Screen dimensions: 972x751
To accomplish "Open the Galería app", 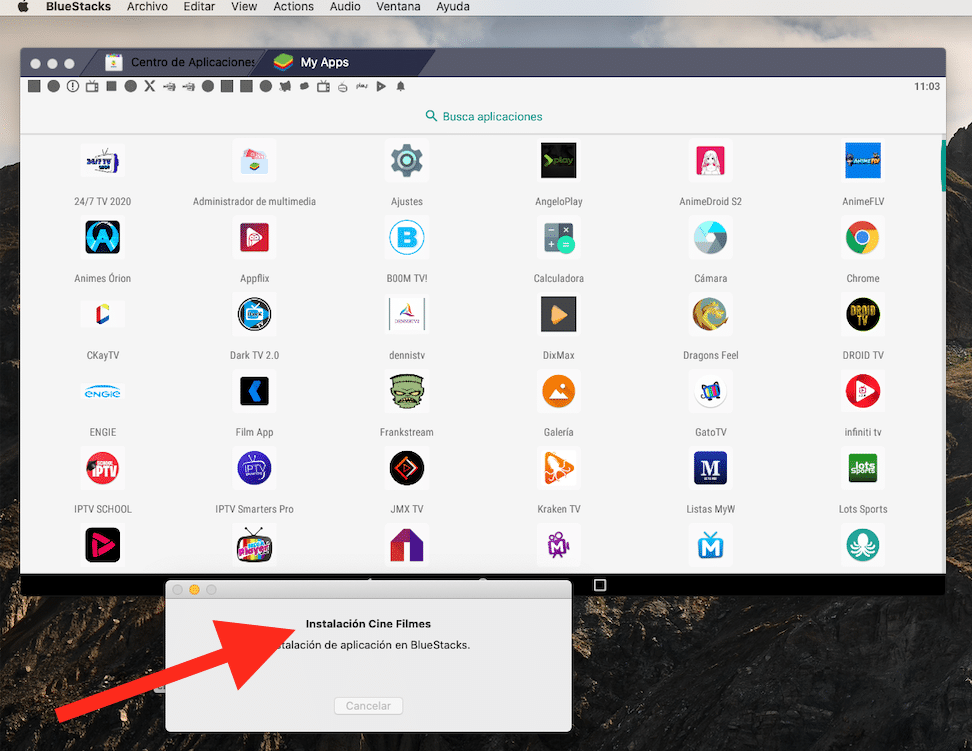I will (558, 392).
